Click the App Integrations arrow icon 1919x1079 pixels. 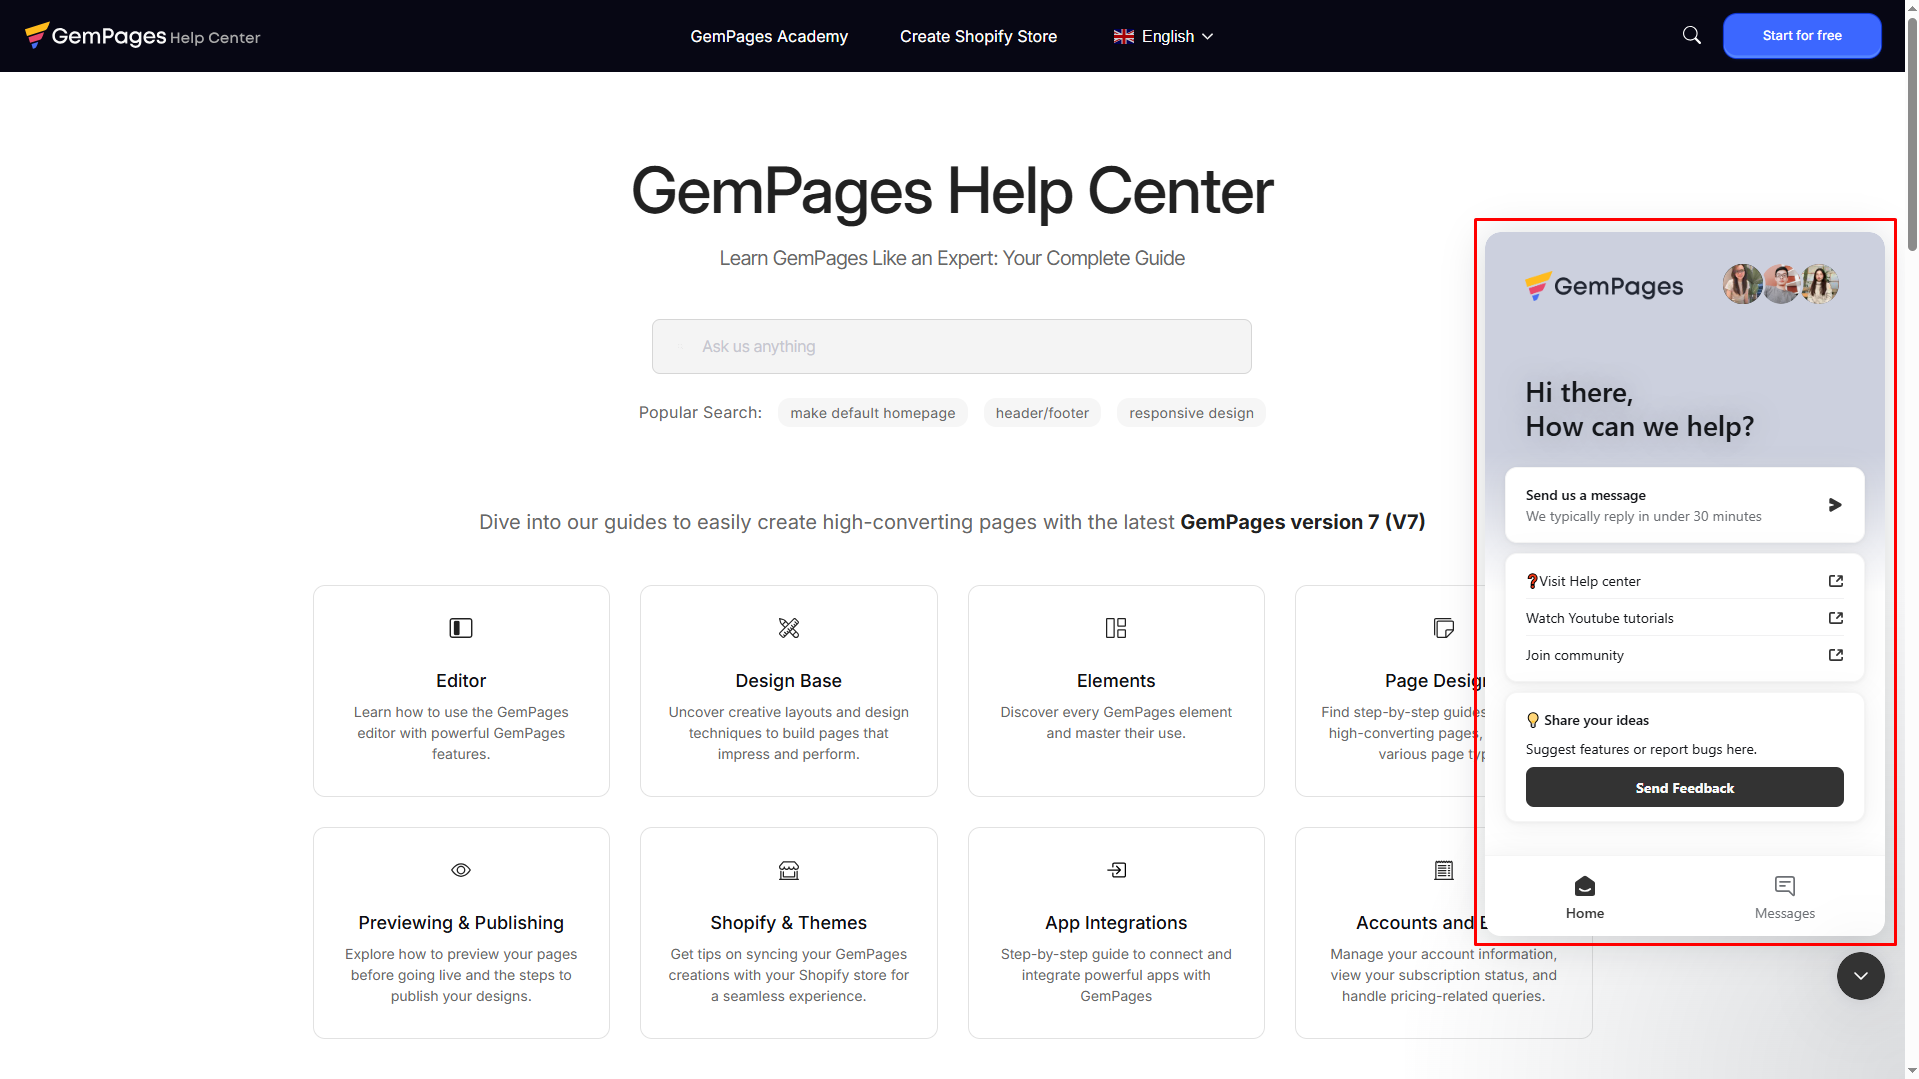click(1116, 870)
